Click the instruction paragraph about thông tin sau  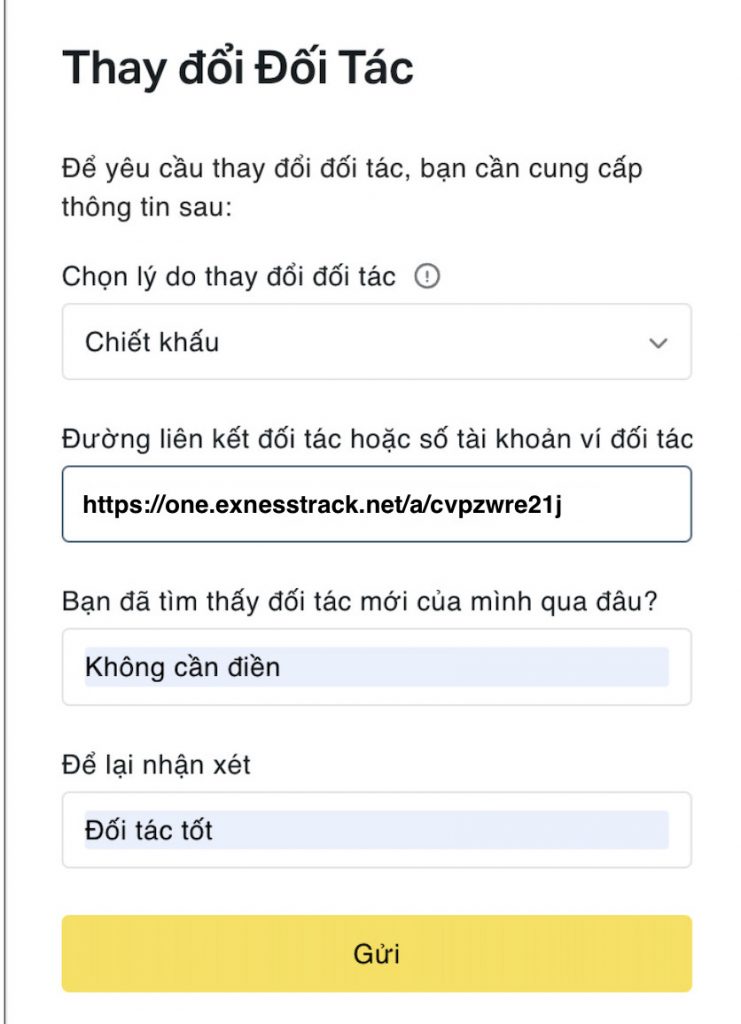pyautogui.click(x=352, y=188)
